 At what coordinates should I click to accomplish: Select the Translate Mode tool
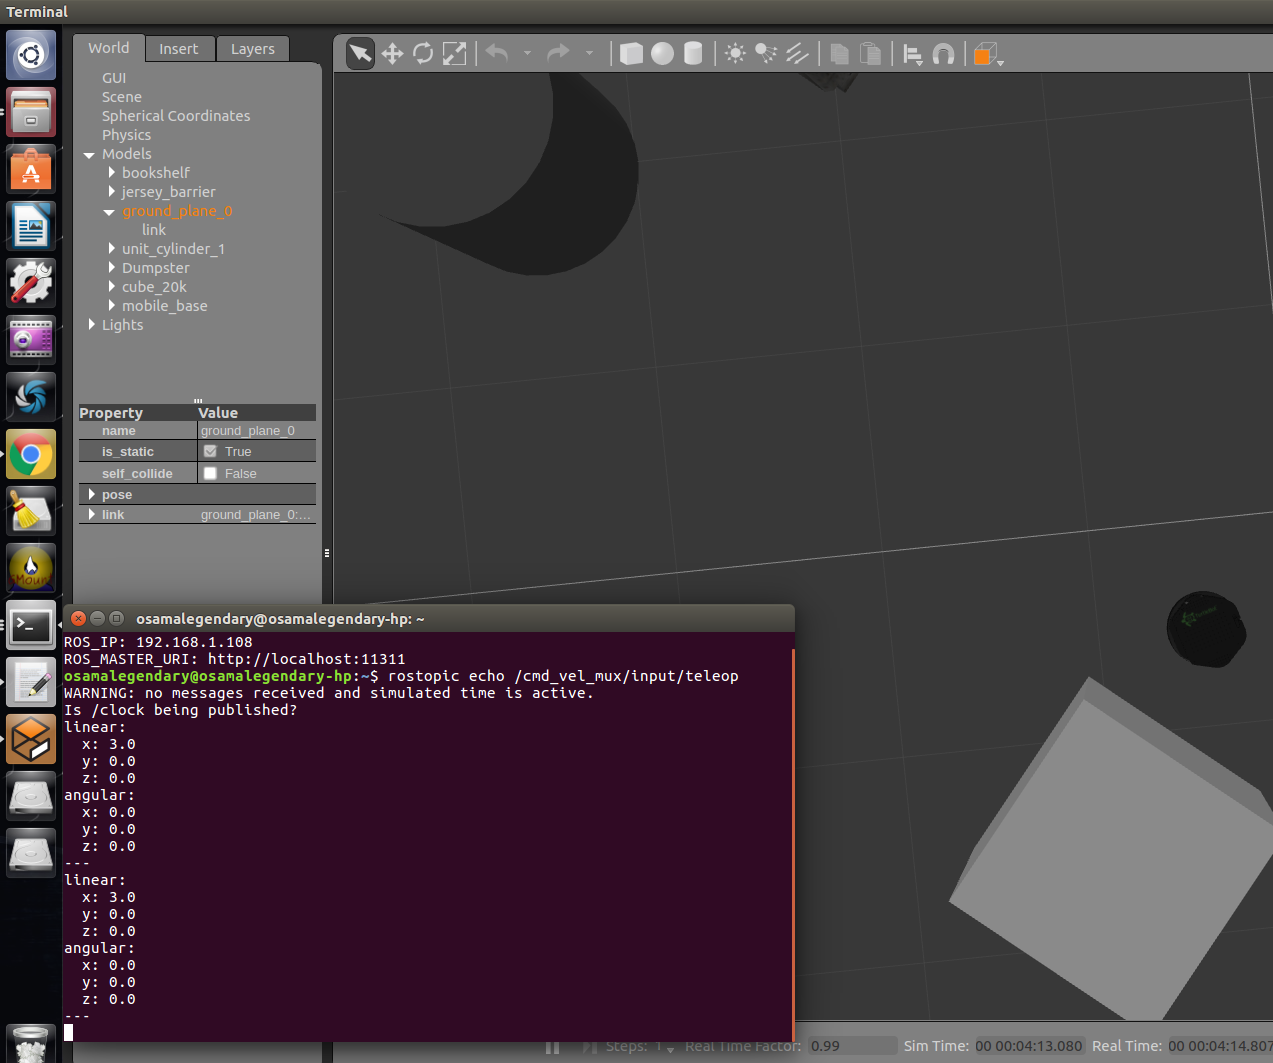coord(392,53)
